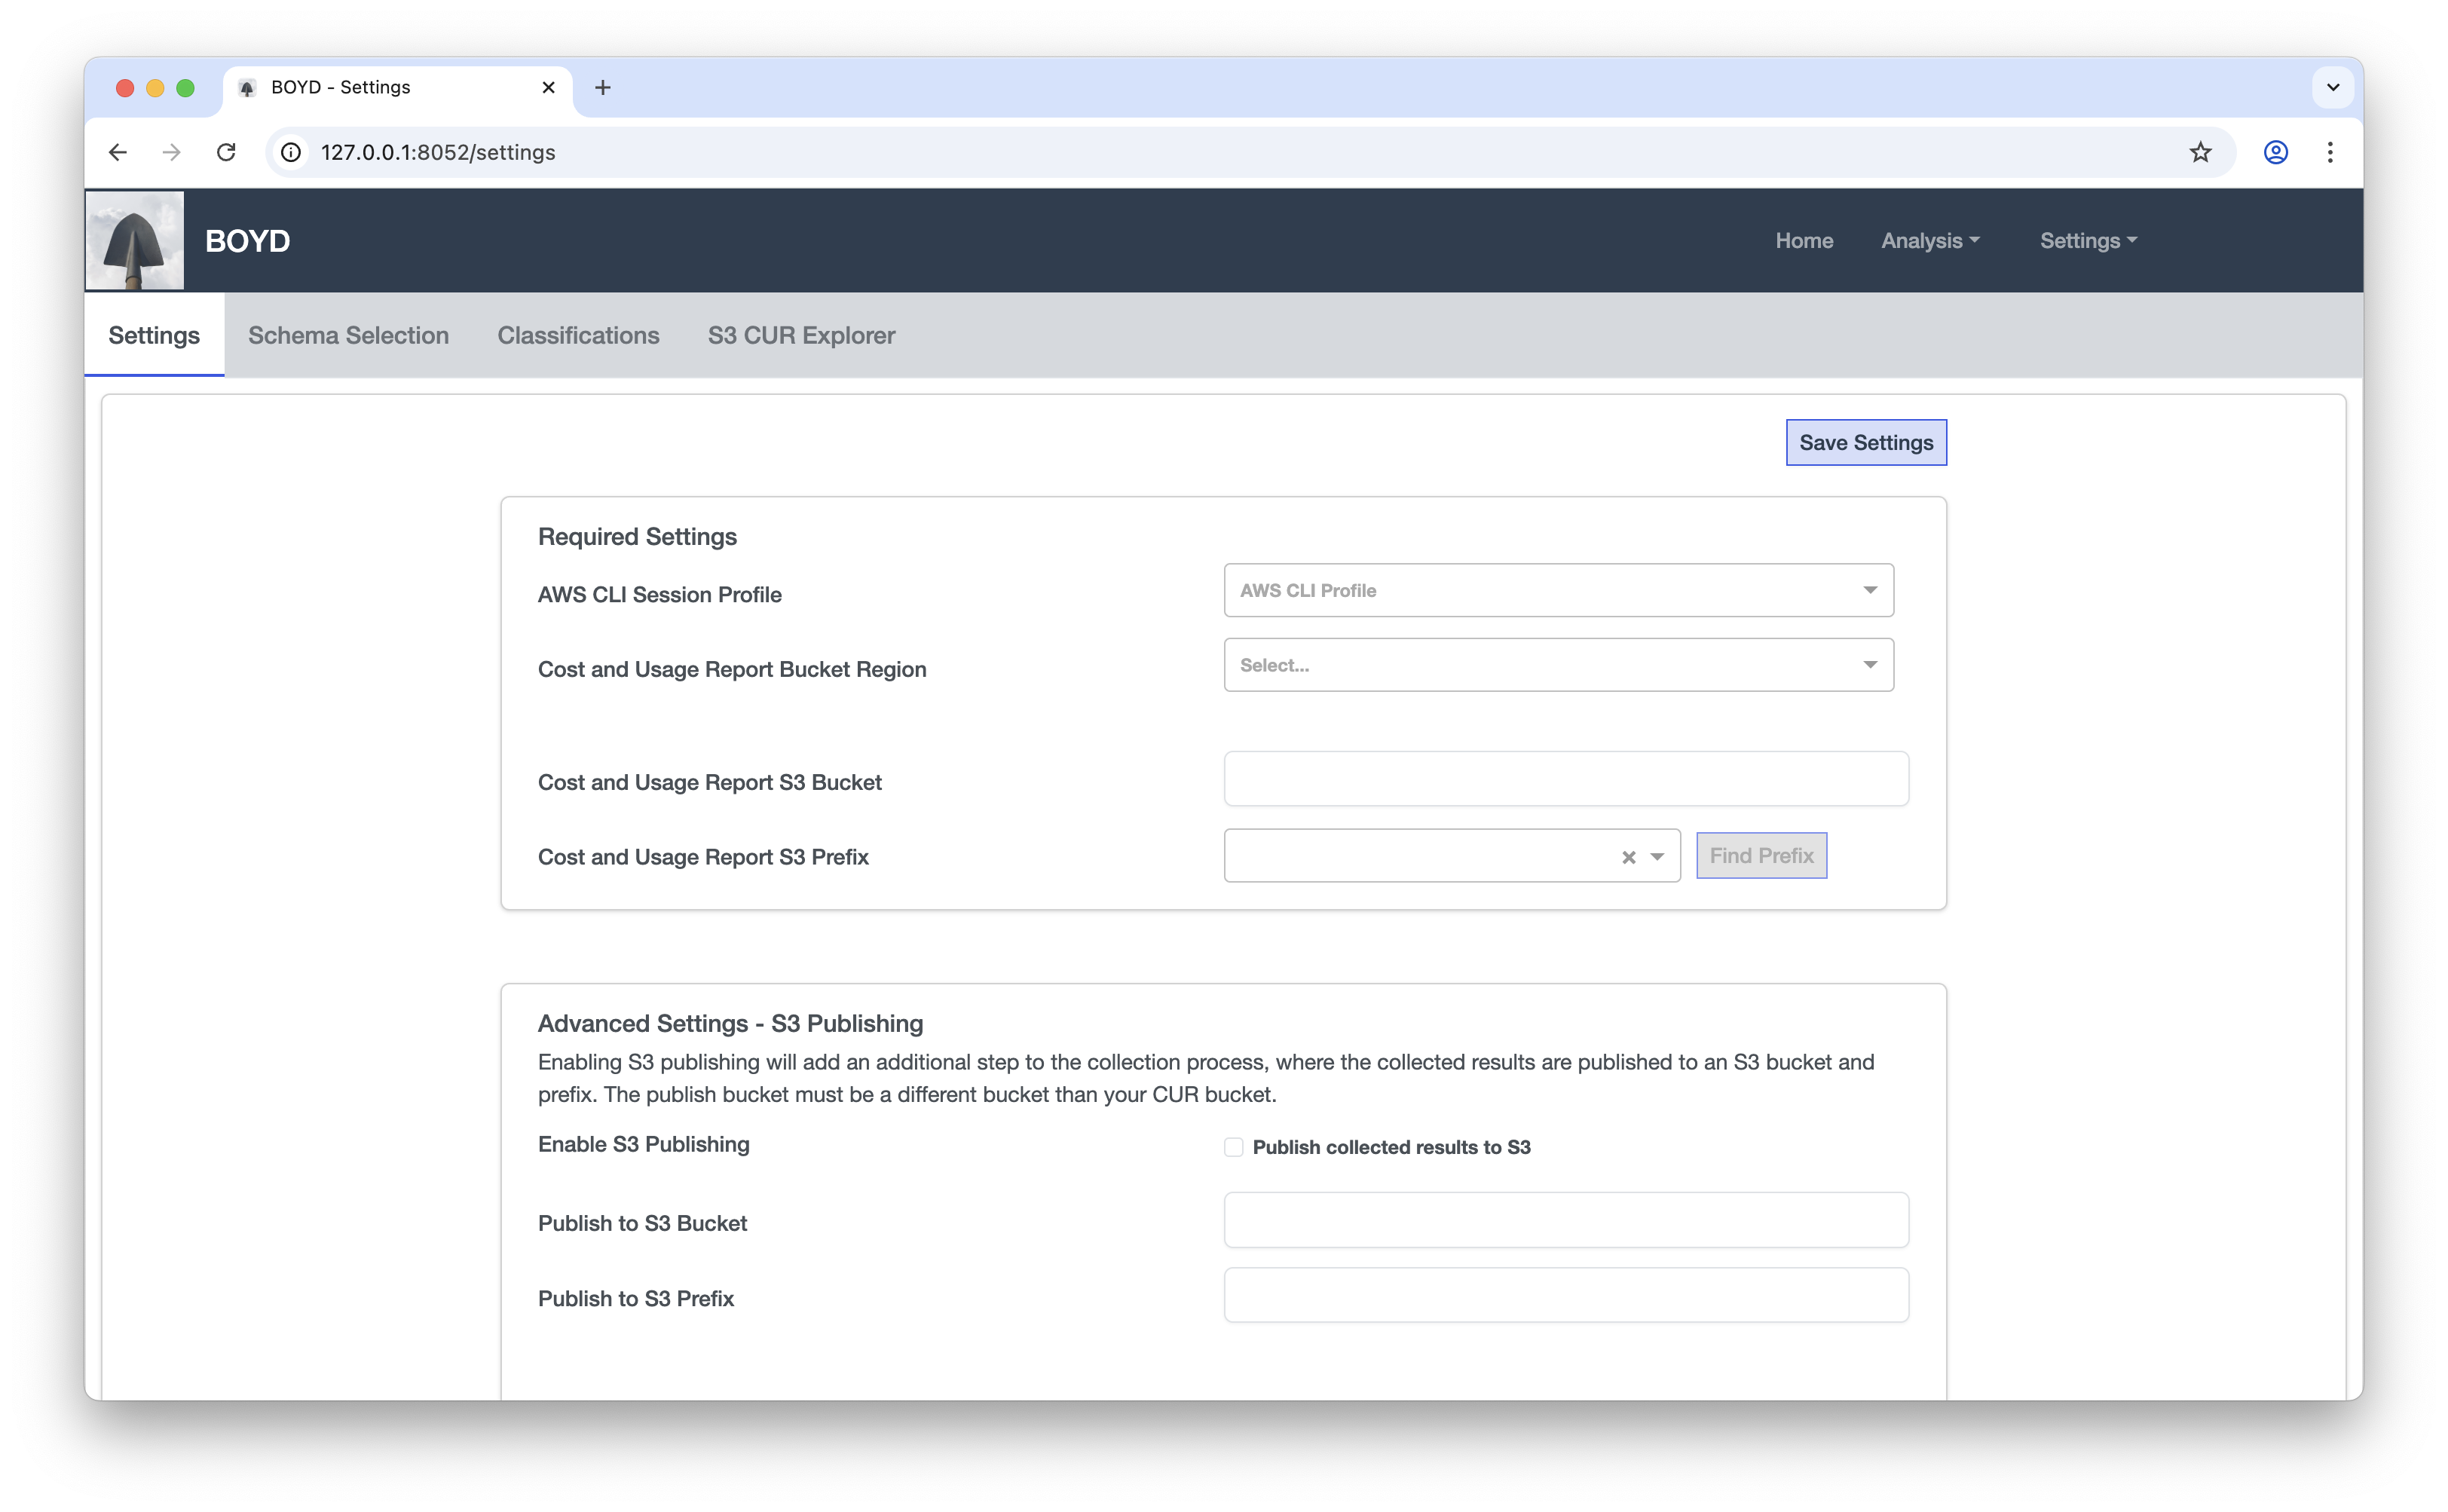Image resolution: width=2448 pixels, height=1512 pixels.
Task: Open a new browser tab with the plus icon
Action: pyautogui.click(x=602, y=88)
